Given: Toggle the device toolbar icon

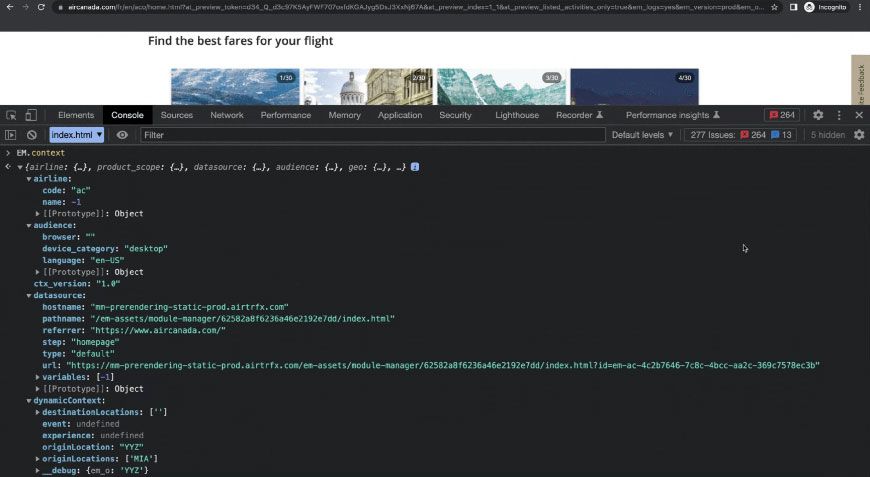Looking at the screenshot, I should (31, 115).
